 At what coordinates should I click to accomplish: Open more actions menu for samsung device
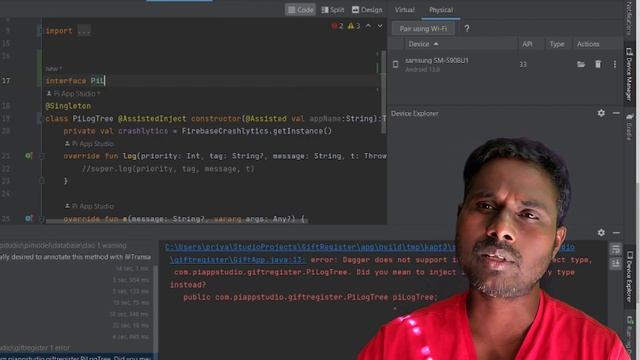[x=615, y=64]
